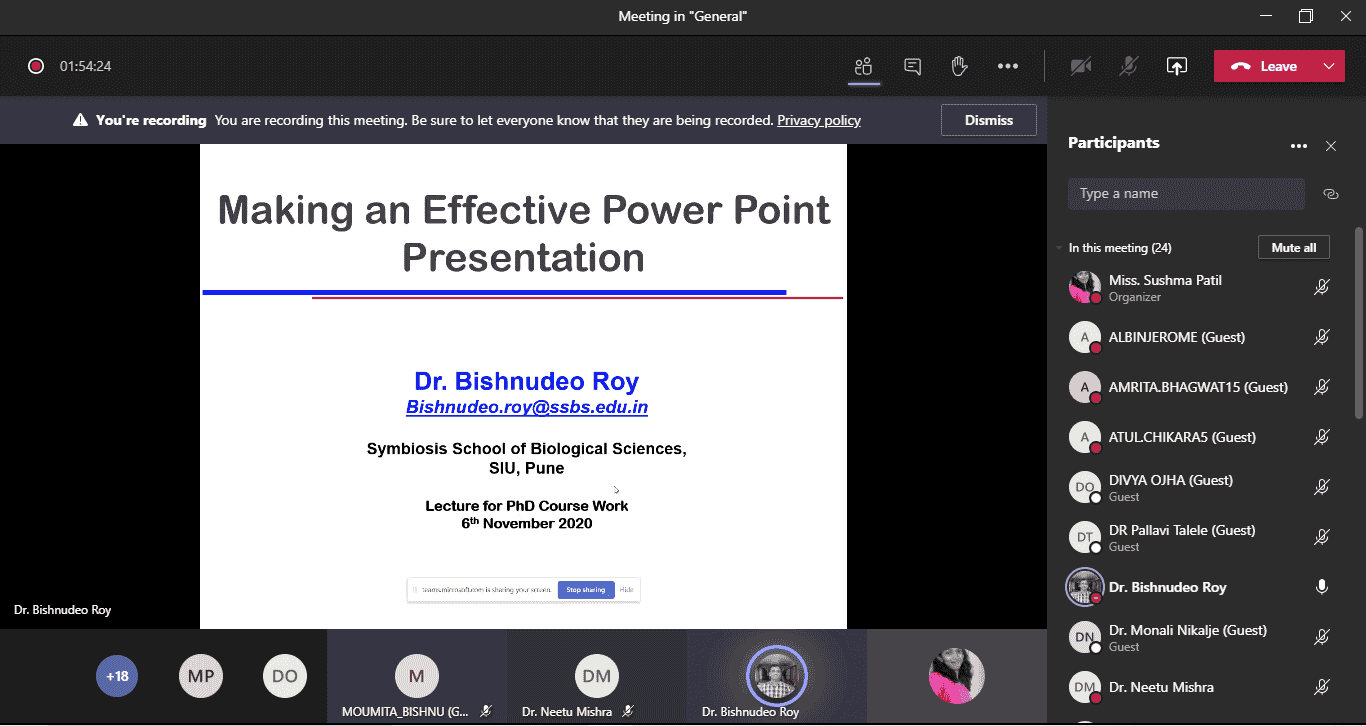Click the Bishnudeo.roy@ssbs.edu.in email link

pyautogui.click(x=527, y=407)
